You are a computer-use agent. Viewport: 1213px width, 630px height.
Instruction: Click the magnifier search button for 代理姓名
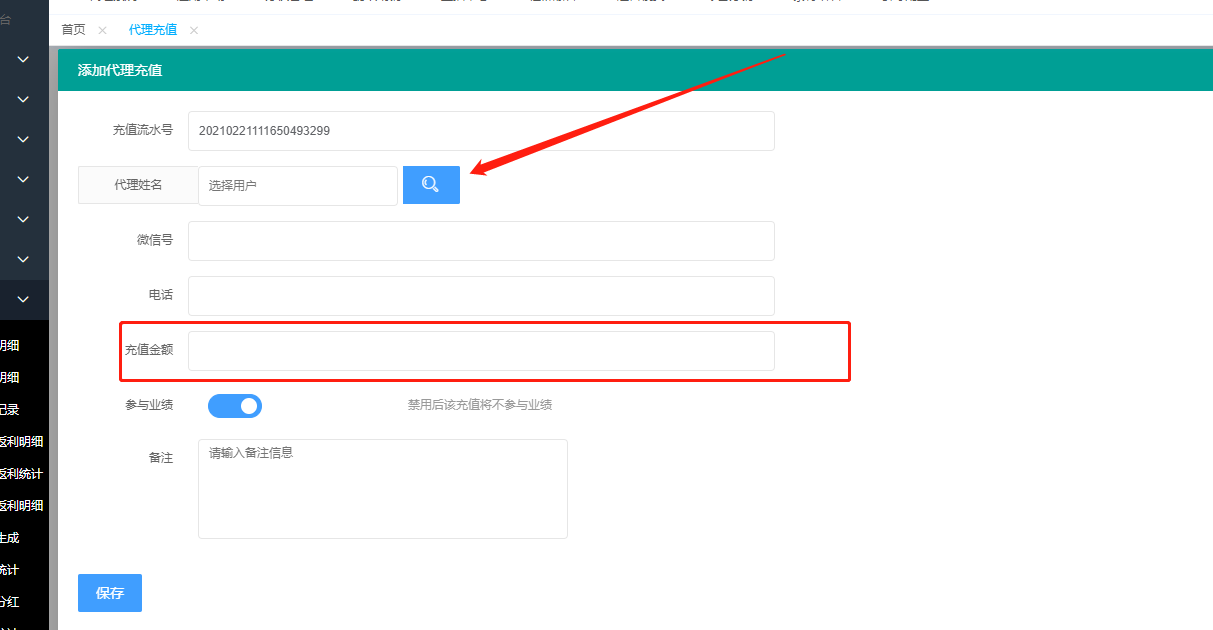(431, 185)
